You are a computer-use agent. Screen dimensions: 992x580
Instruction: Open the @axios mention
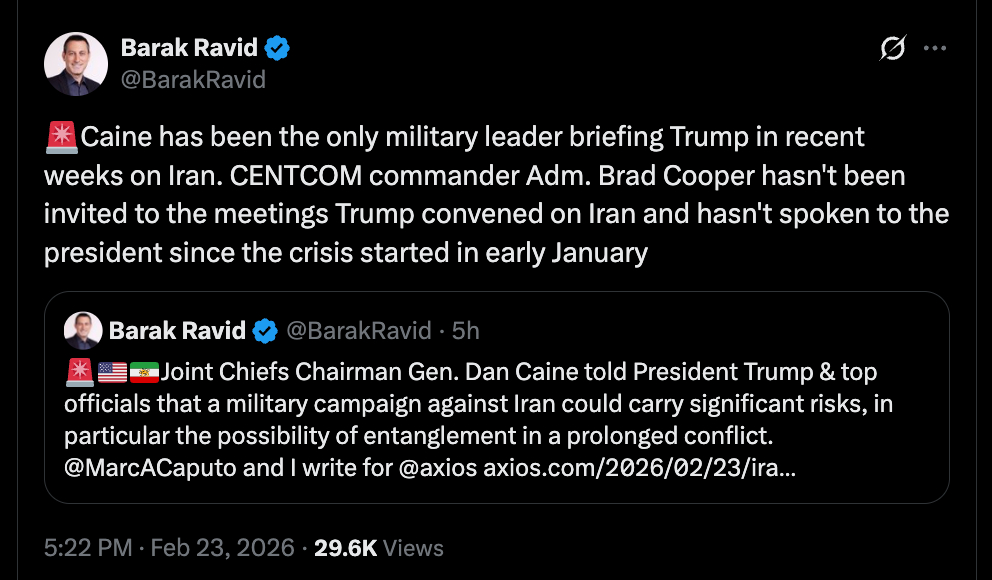coord(438,469)
